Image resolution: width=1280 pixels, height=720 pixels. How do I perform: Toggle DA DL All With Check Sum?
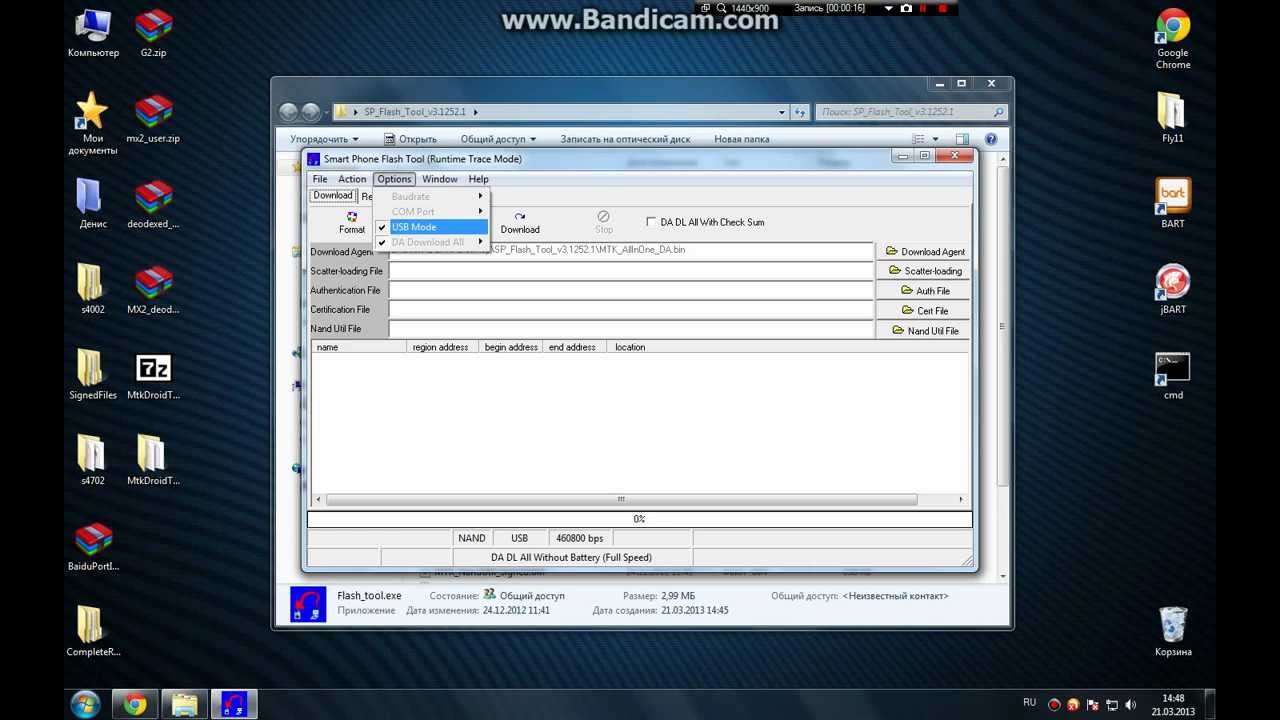[x=652, y=222]
